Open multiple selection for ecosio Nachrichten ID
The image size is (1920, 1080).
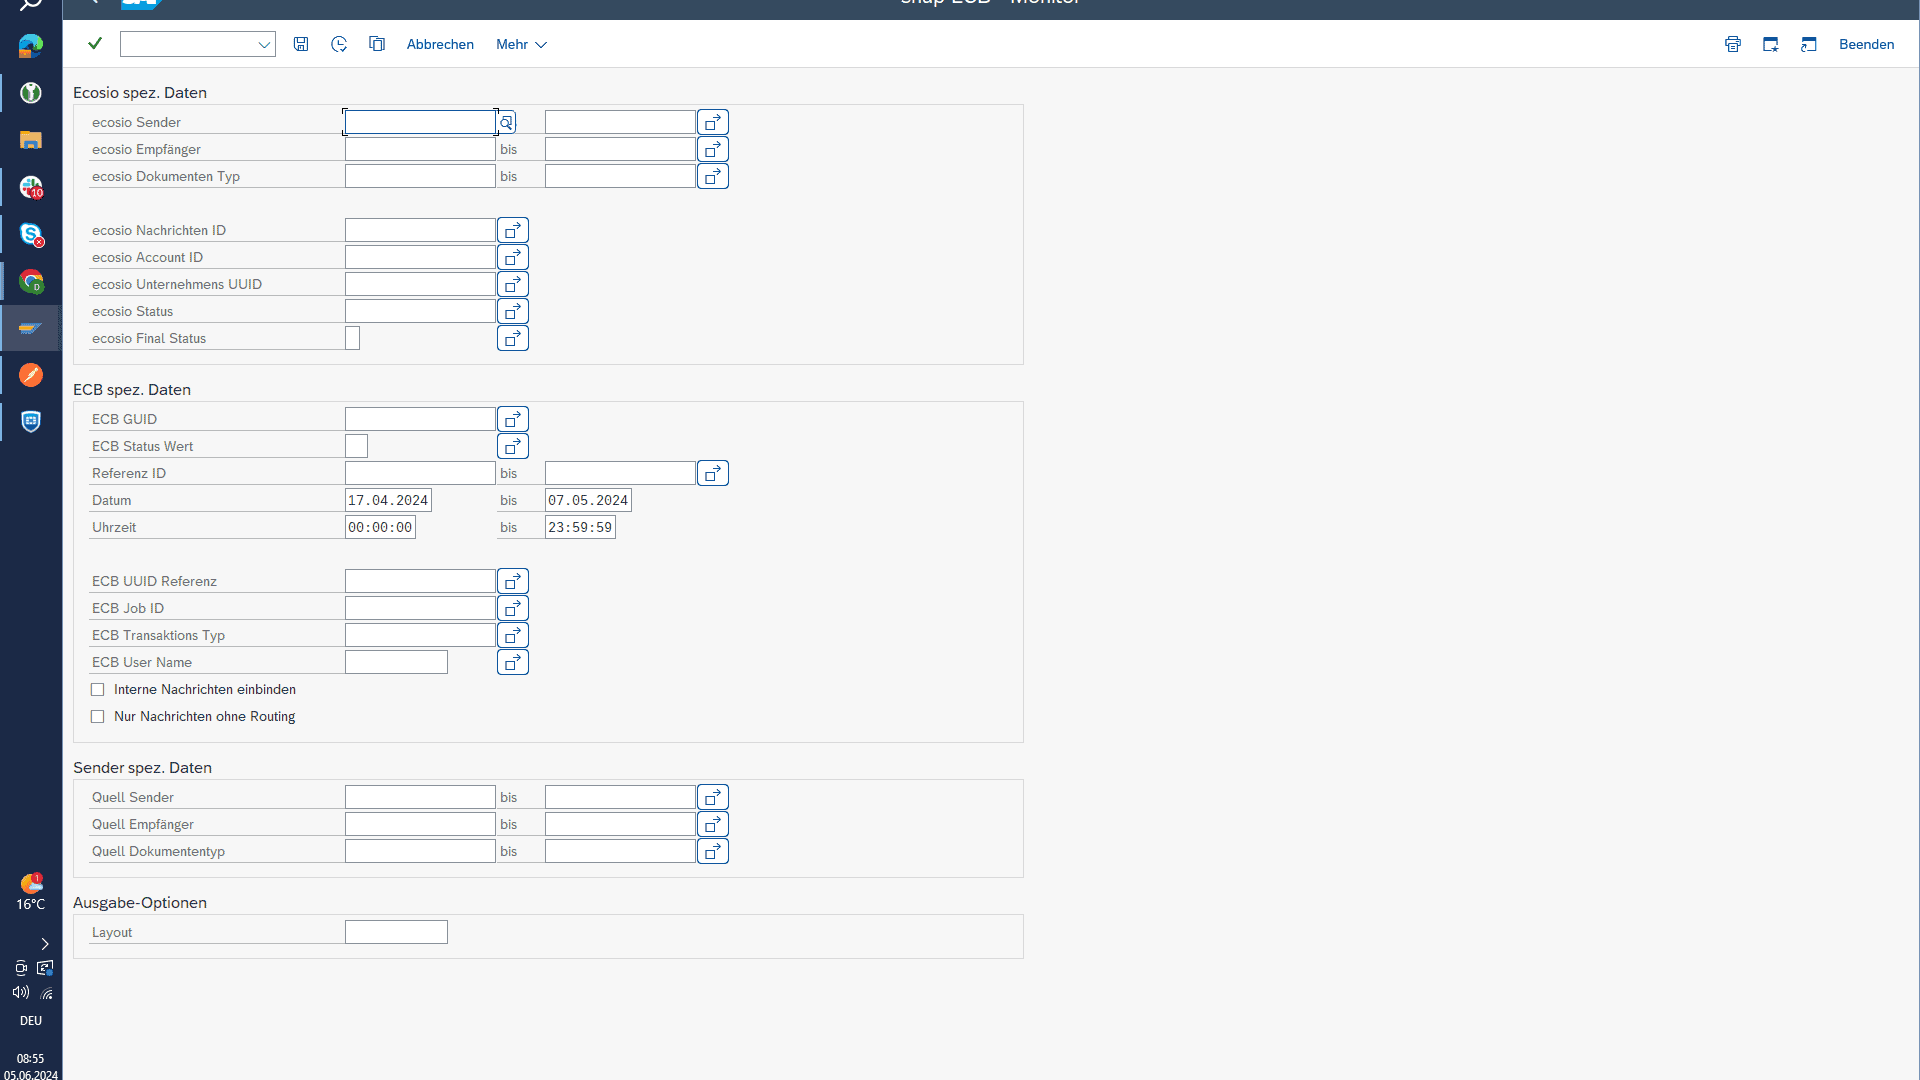[x=513, y=230]
